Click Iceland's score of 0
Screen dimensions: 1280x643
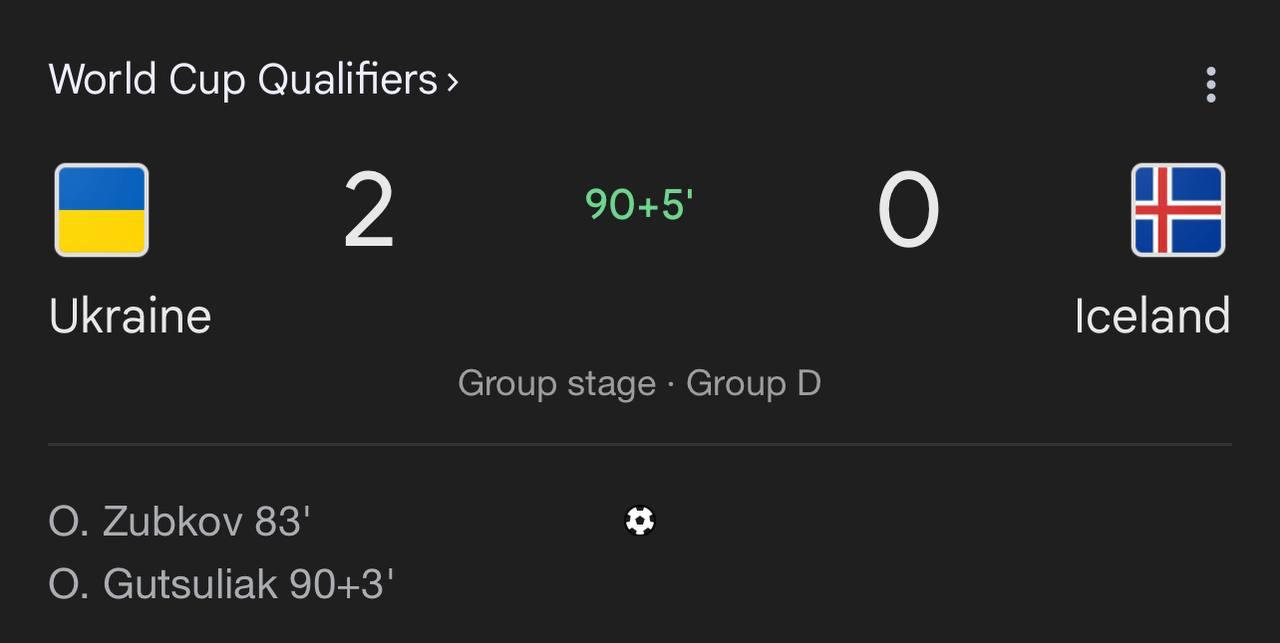[908, 211]
